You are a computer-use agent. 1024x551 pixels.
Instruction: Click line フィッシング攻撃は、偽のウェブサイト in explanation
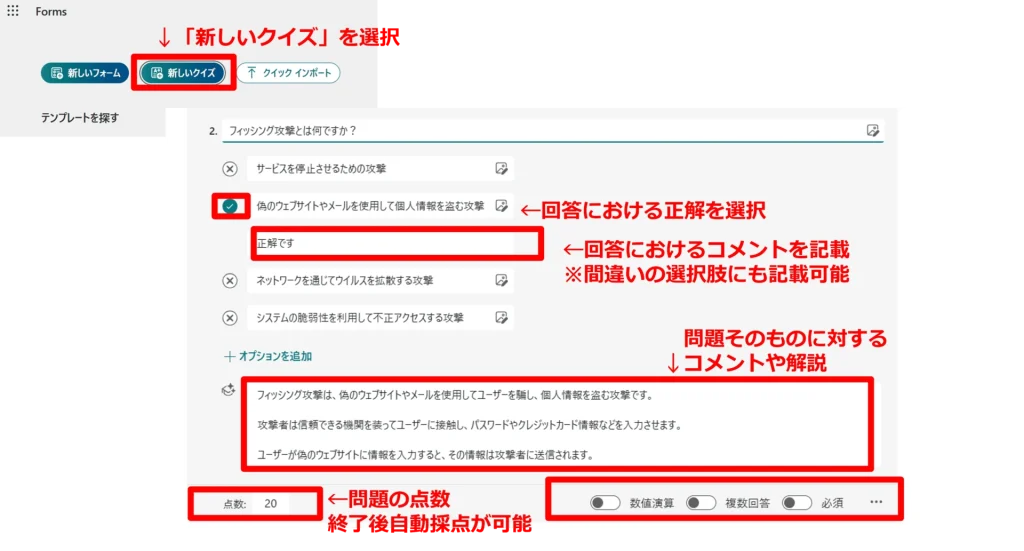pos(455,395)
